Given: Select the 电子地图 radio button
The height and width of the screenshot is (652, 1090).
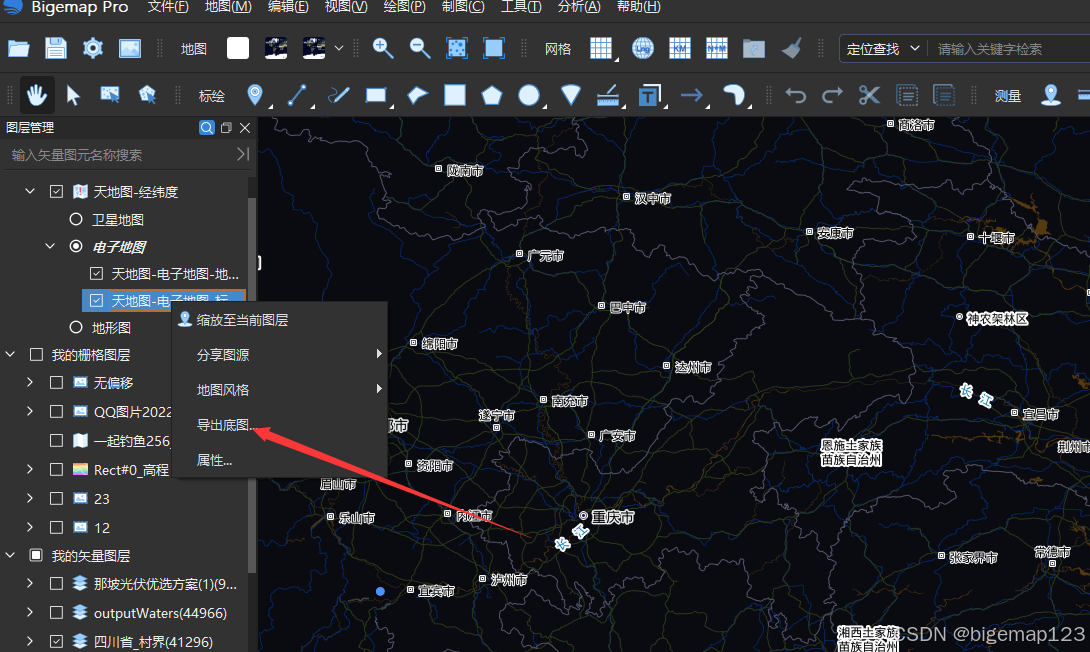Looking at the screenshot, I should click(76, 246).
